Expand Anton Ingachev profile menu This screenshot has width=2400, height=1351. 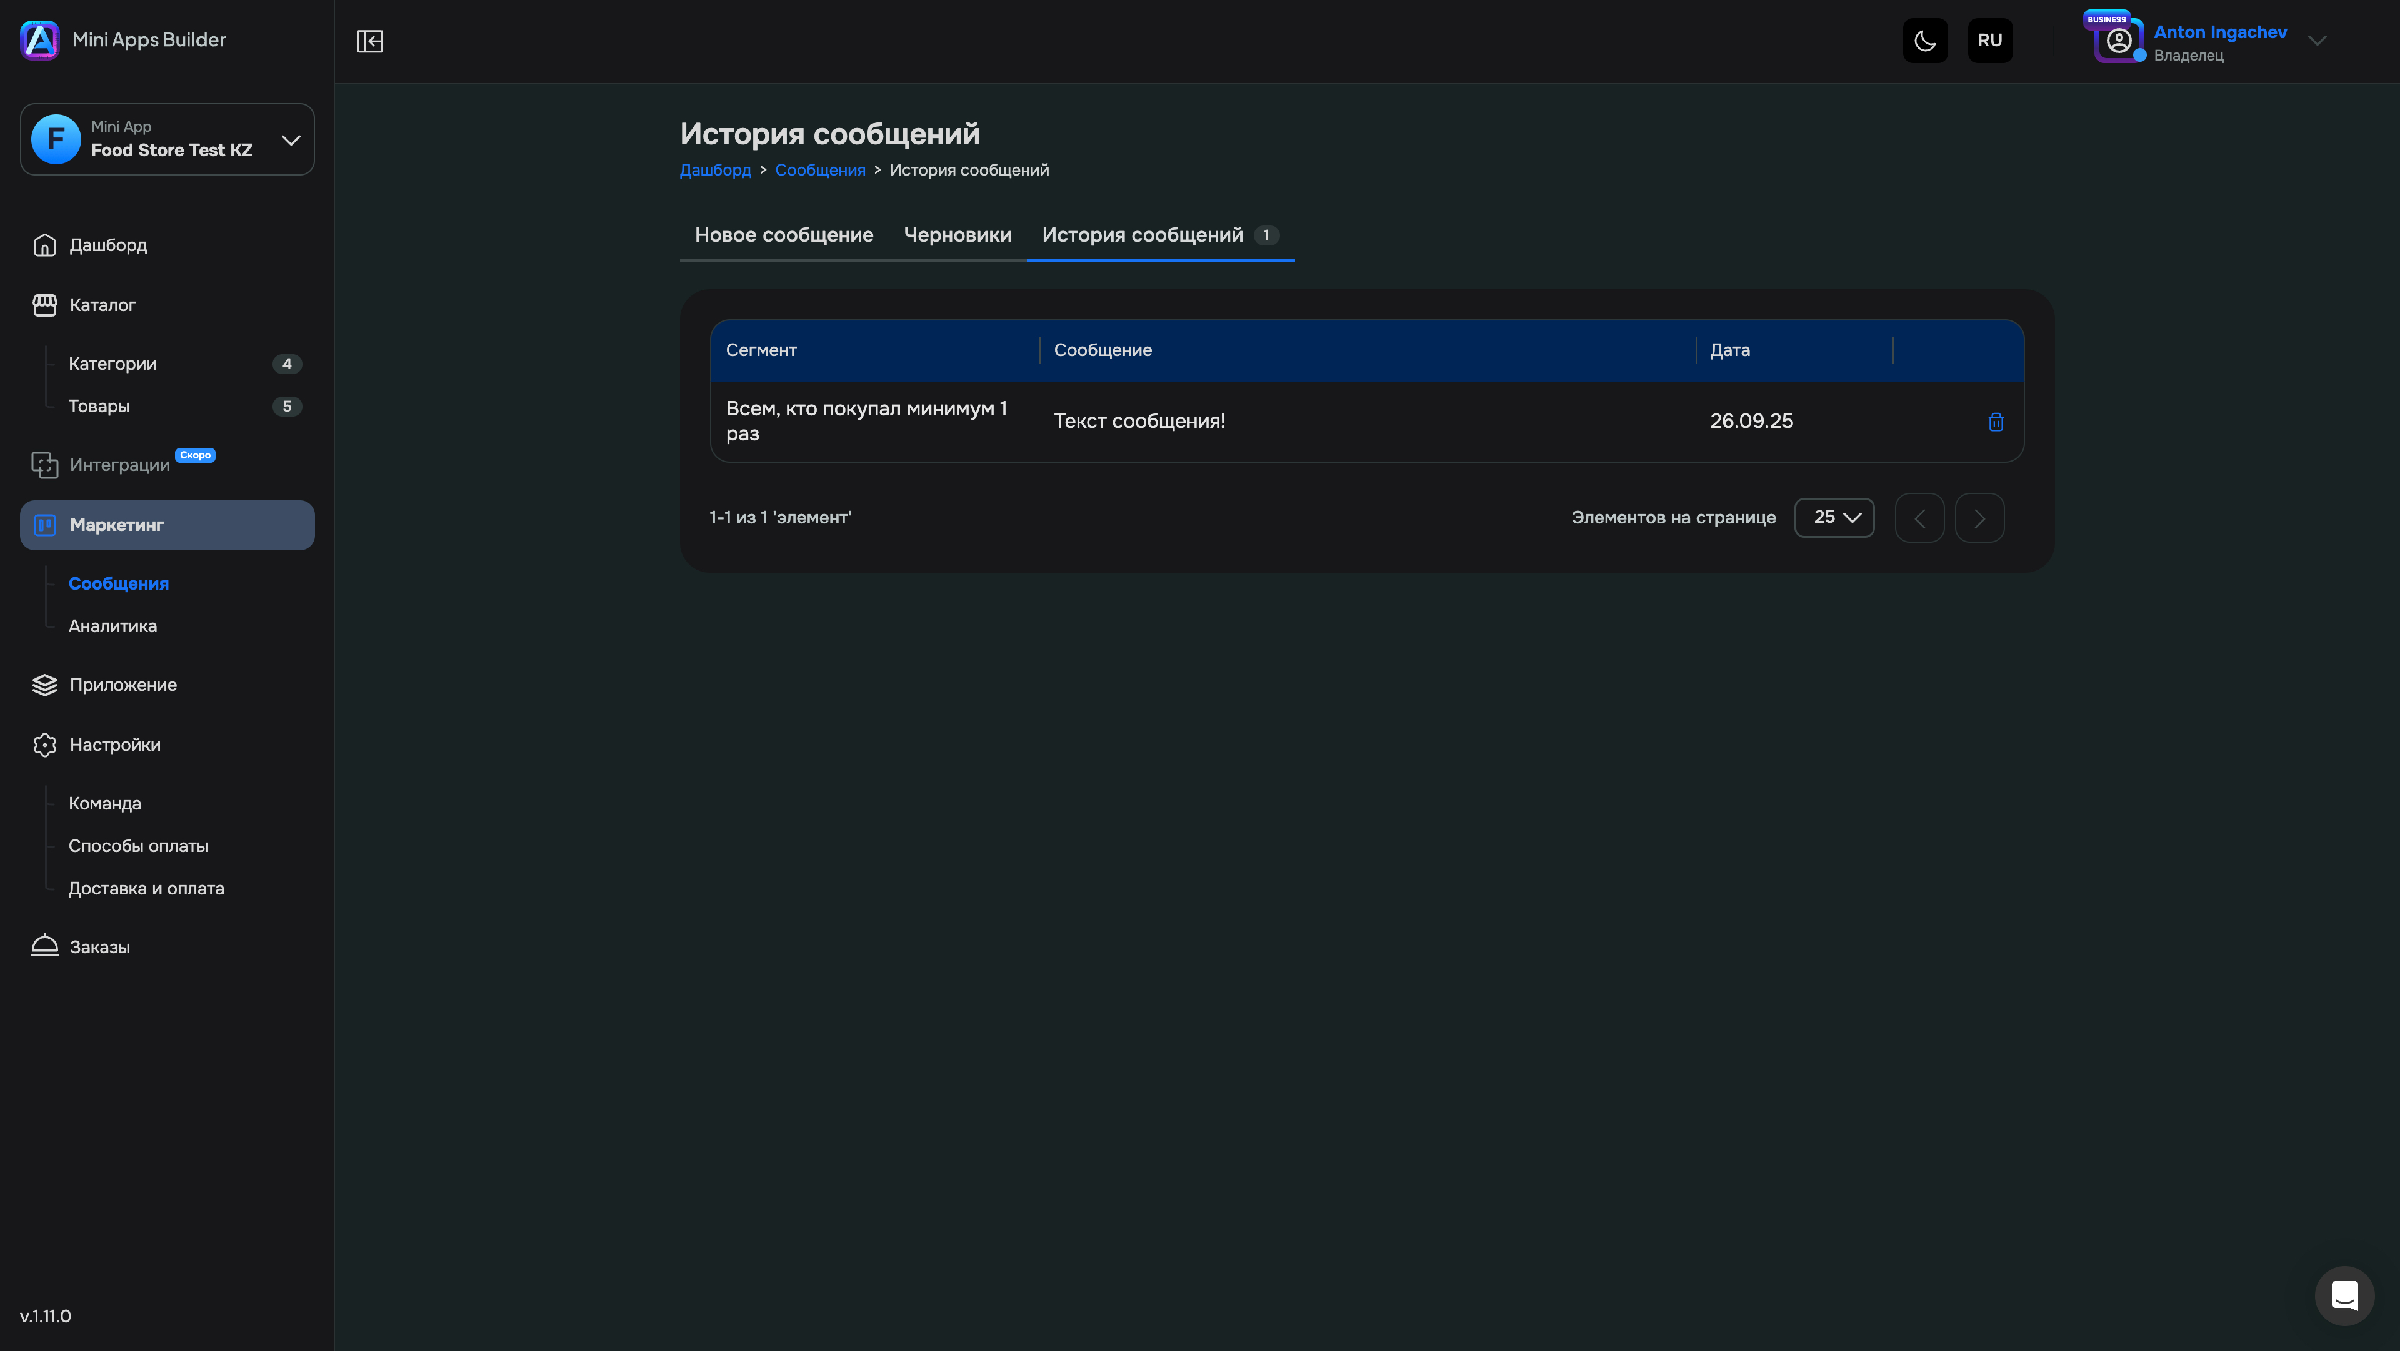(2317, 41)
